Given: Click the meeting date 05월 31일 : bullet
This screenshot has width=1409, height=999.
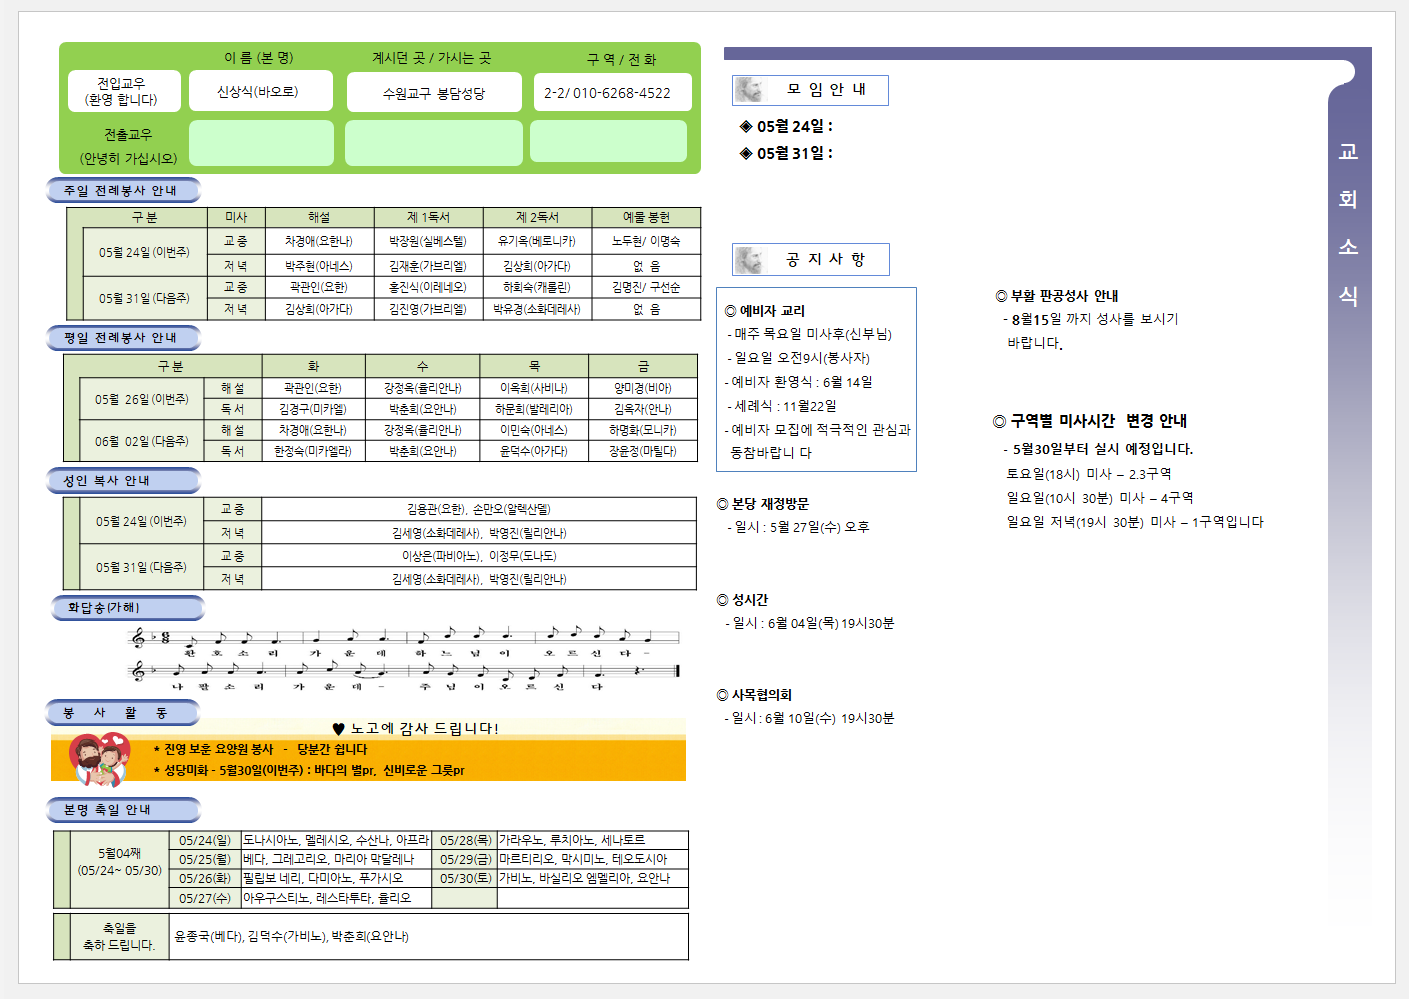Looking at the screenshot, I should (x=786, y=153).
